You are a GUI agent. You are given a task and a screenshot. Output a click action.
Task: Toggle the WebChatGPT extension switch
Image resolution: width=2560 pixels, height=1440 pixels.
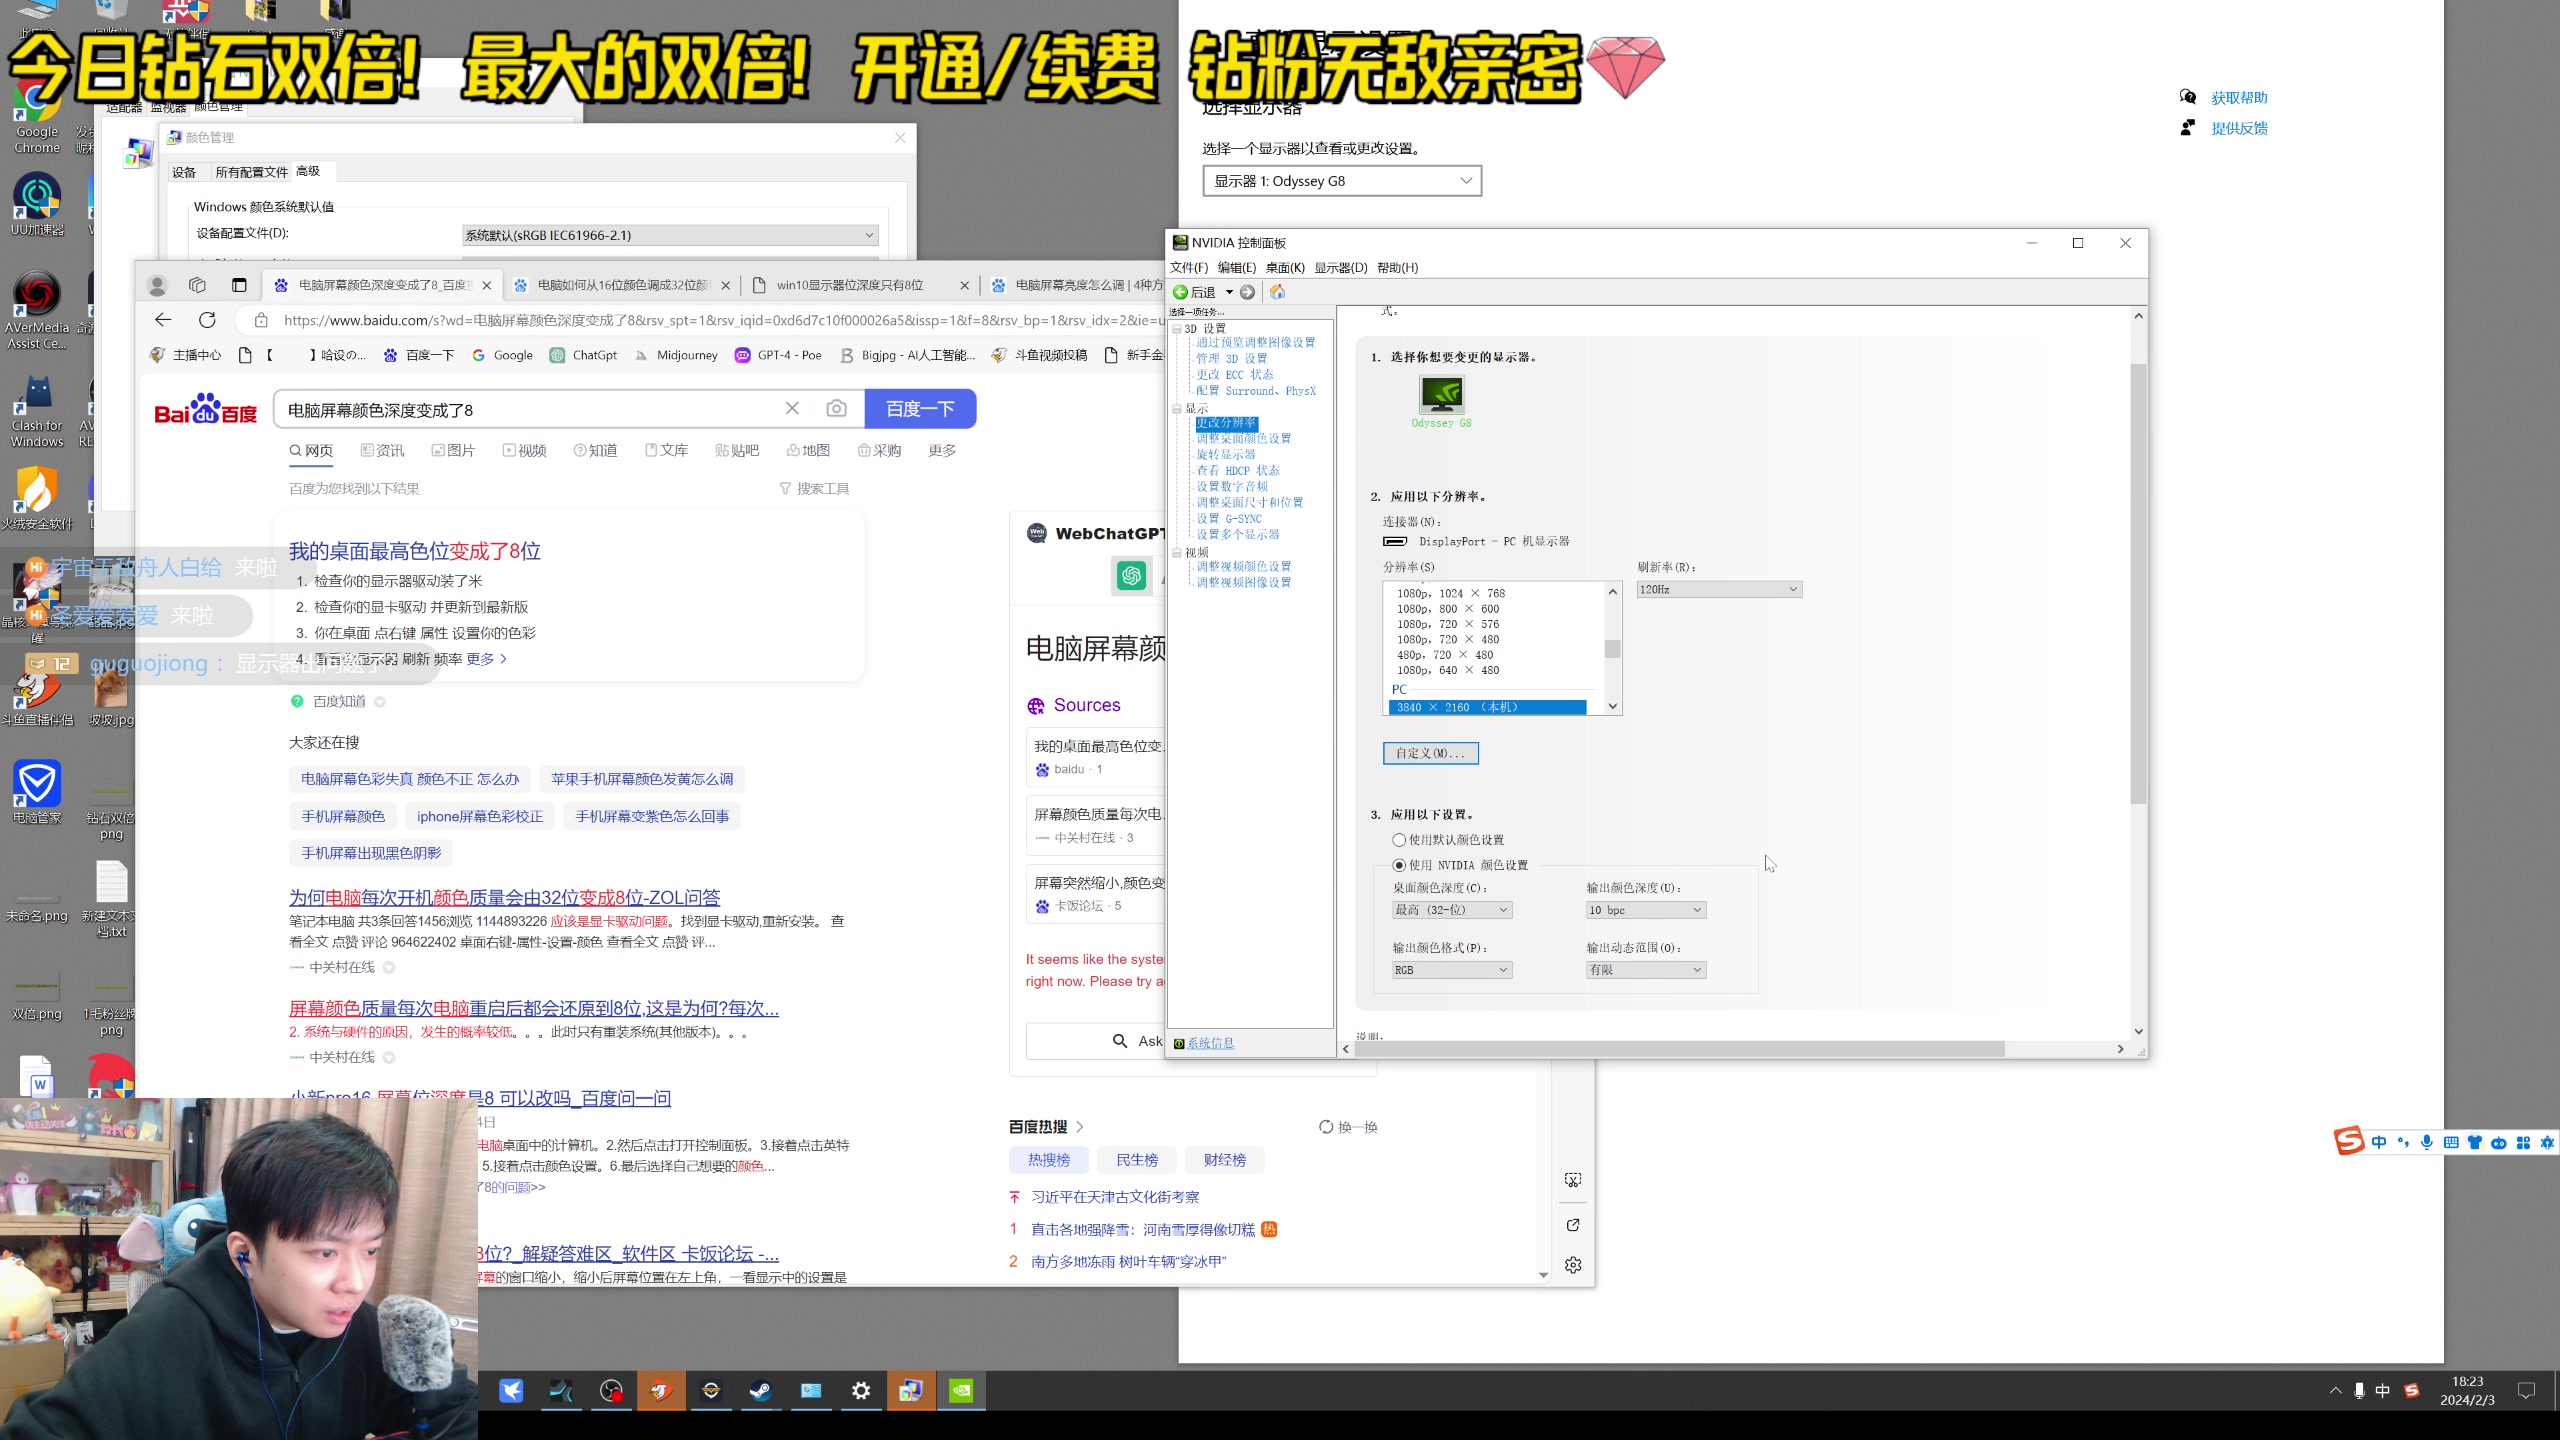pos(1131,577)
